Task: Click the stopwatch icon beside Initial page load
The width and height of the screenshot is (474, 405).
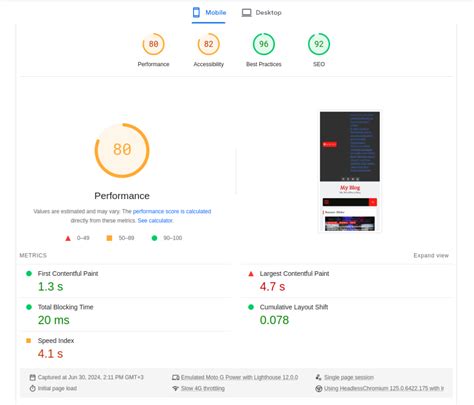Action: tap(32, 388)
